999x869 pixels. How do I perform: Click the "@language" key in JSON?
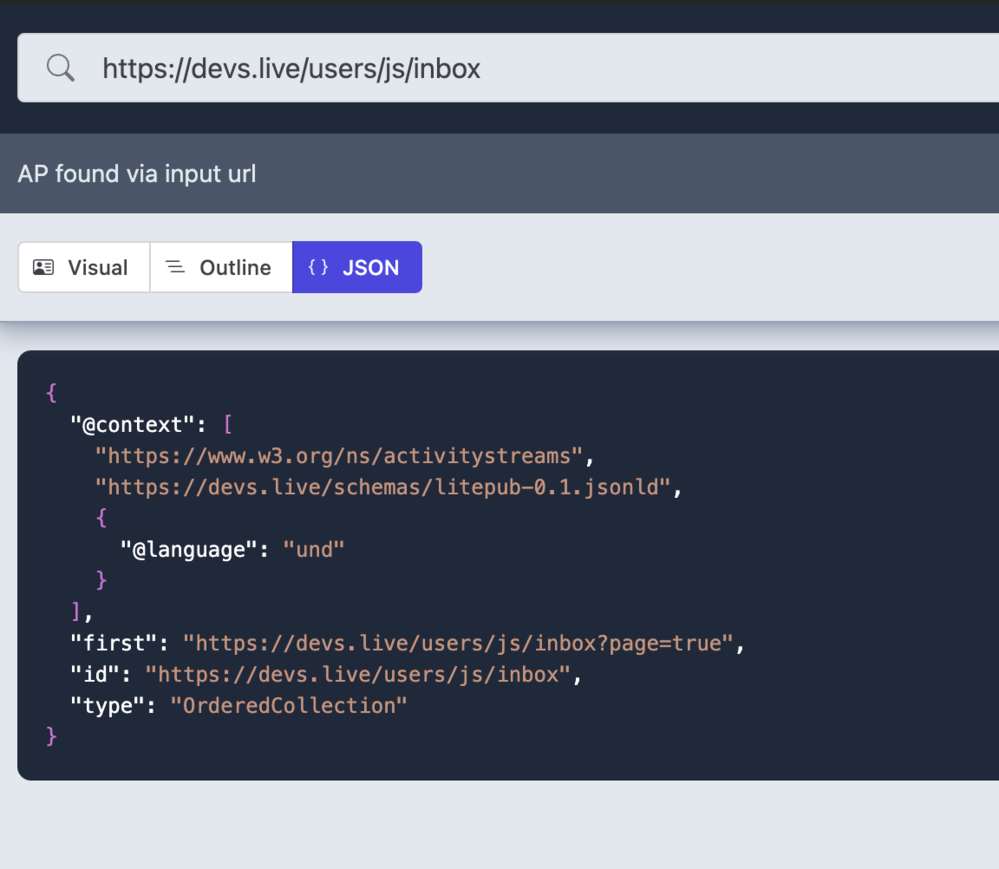[188, 549]
